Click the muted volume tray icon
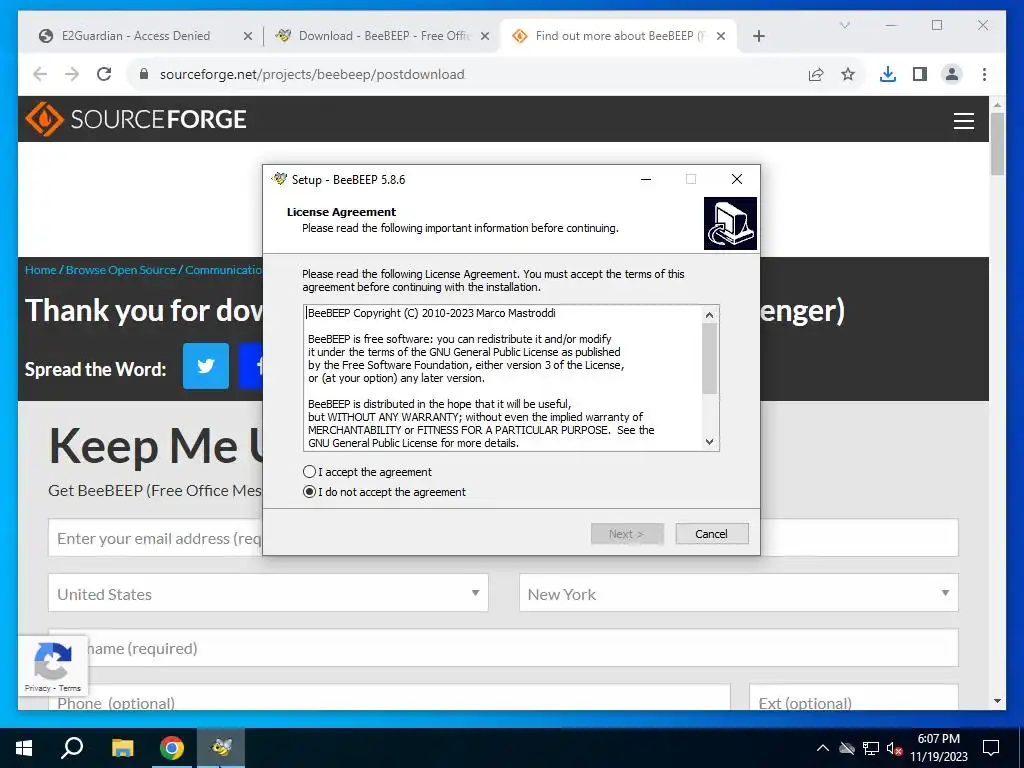1024x768 pixels. click(x=894, y=749)
